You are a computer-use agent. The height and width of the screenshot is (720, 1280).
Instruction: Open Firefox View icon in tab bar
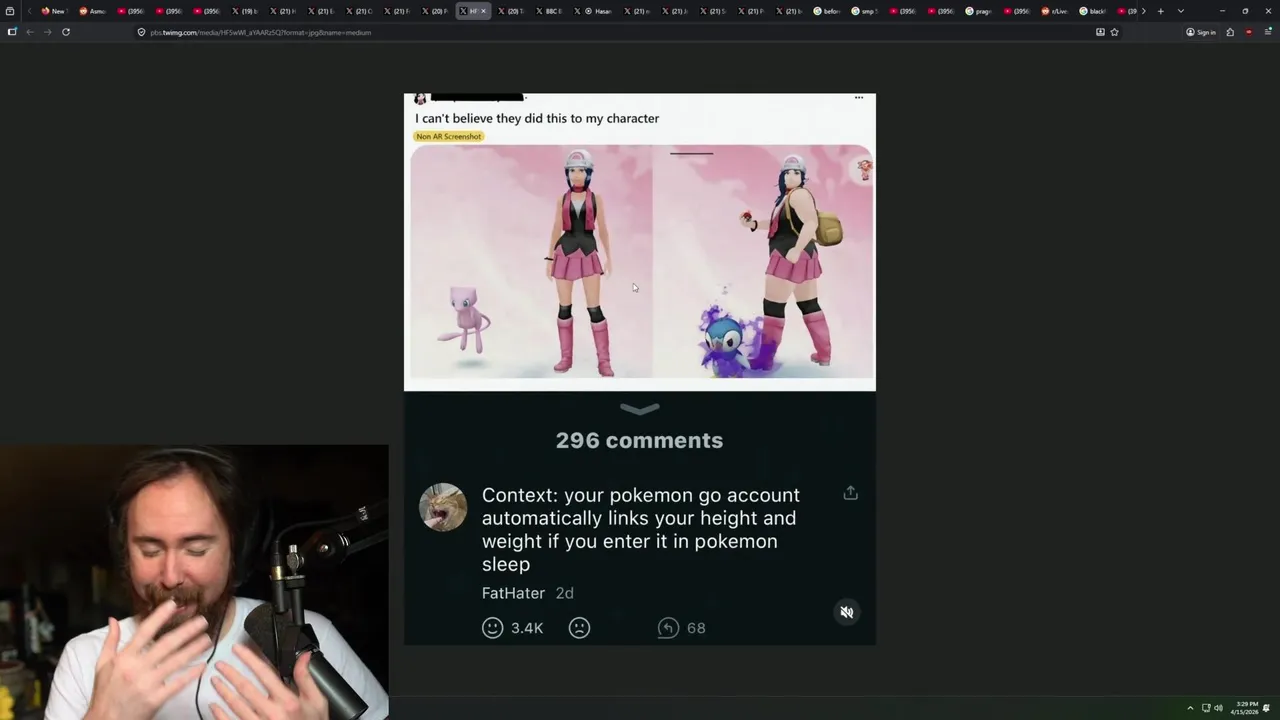pyautogui.click(x=10, y=11)
